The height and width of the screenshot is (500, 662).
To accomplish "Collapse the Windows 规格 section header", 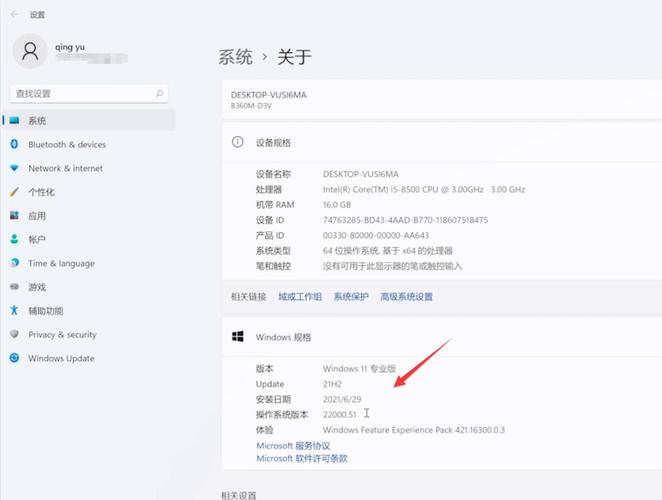I will coord(442,337).
